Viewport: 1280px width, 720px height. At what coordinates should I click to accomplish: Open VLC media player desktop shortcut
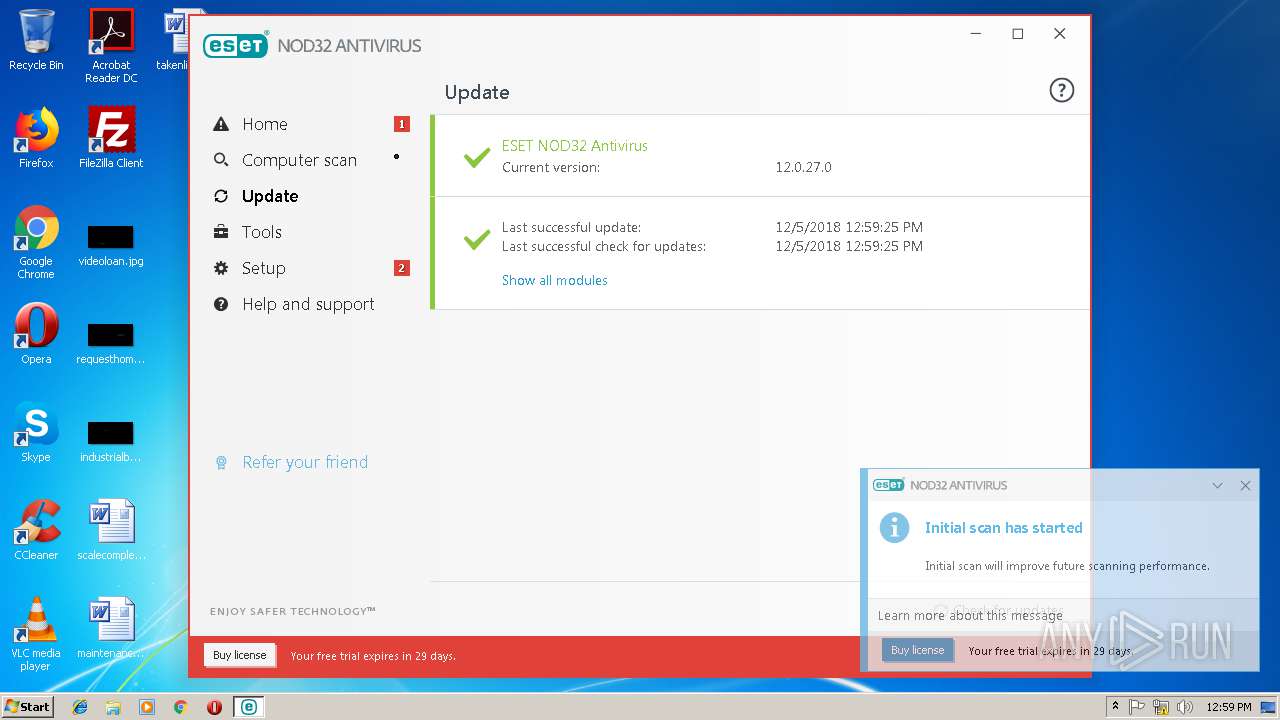pos(36,634)
